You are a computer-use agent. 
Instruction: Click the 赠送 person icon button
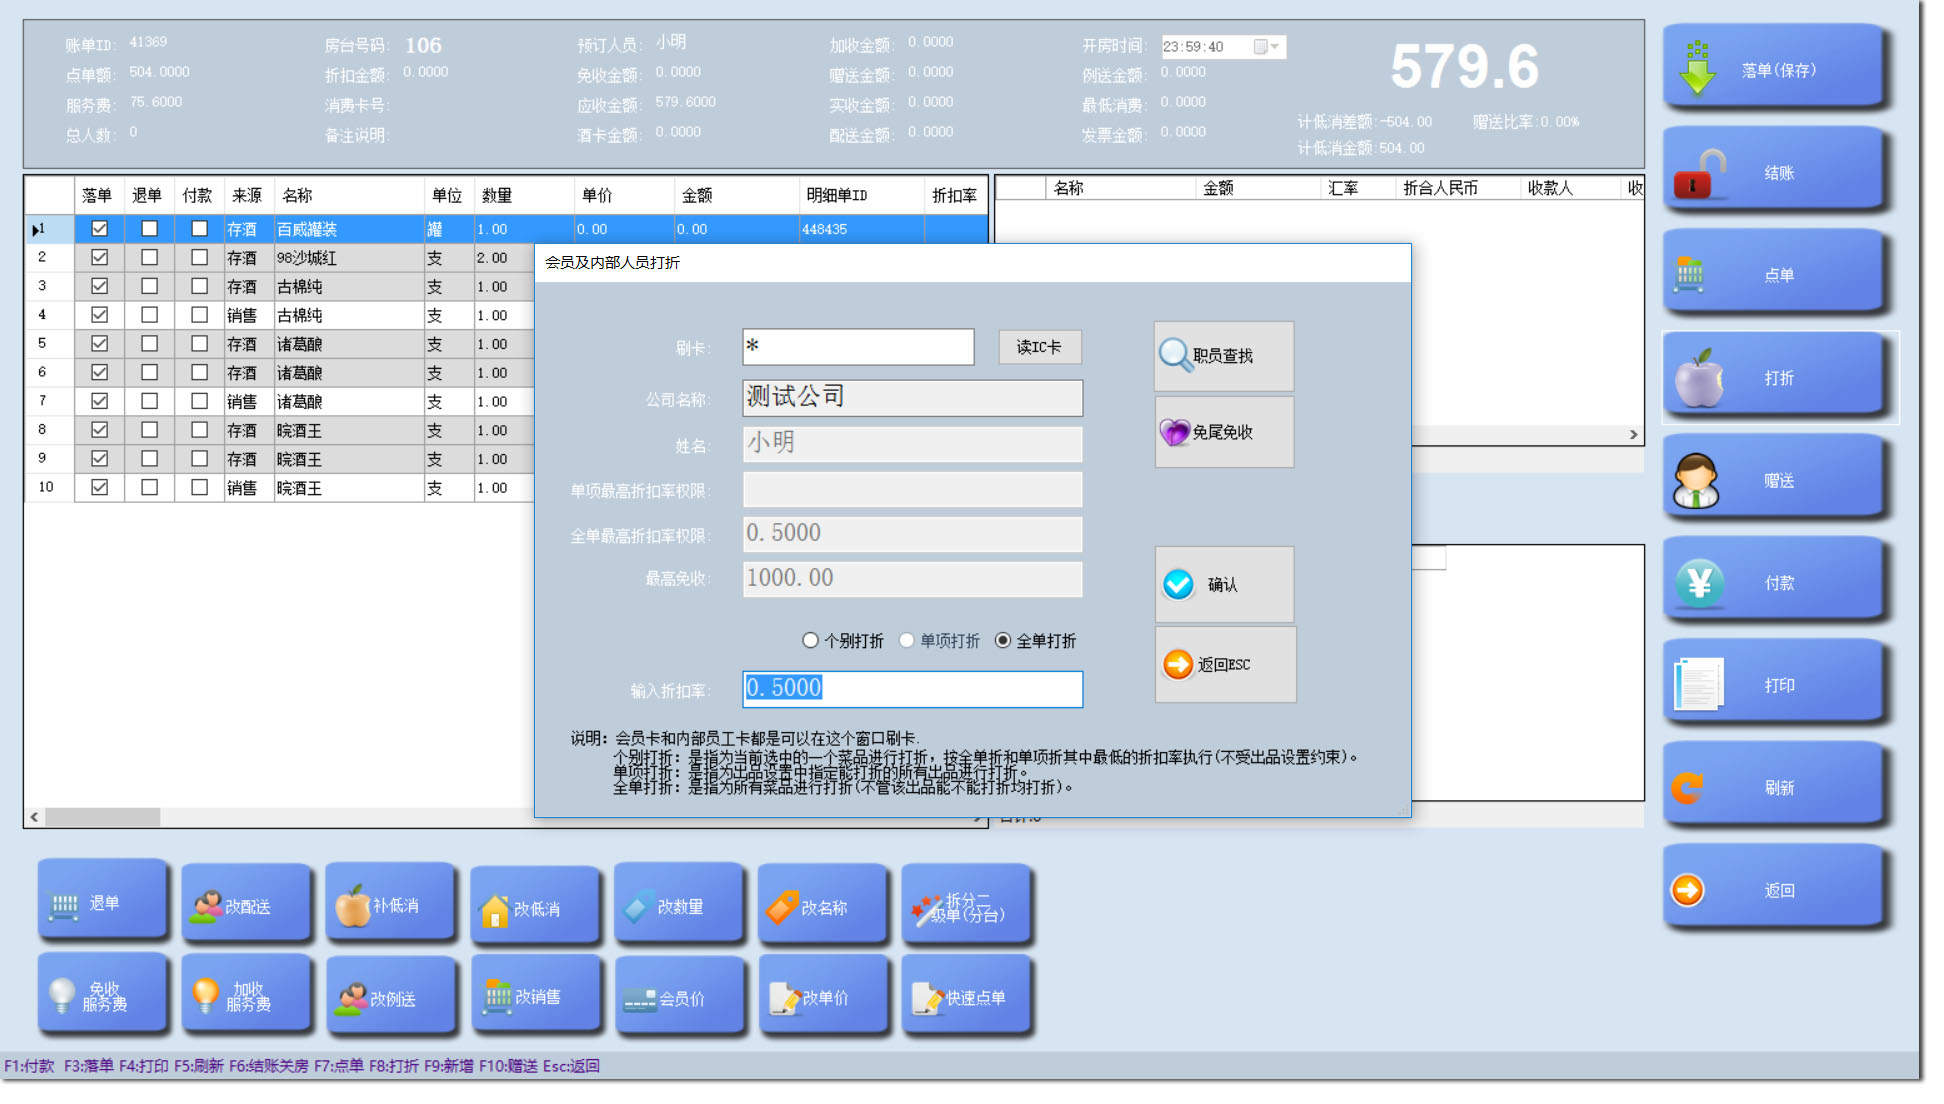coord(1697,481)
